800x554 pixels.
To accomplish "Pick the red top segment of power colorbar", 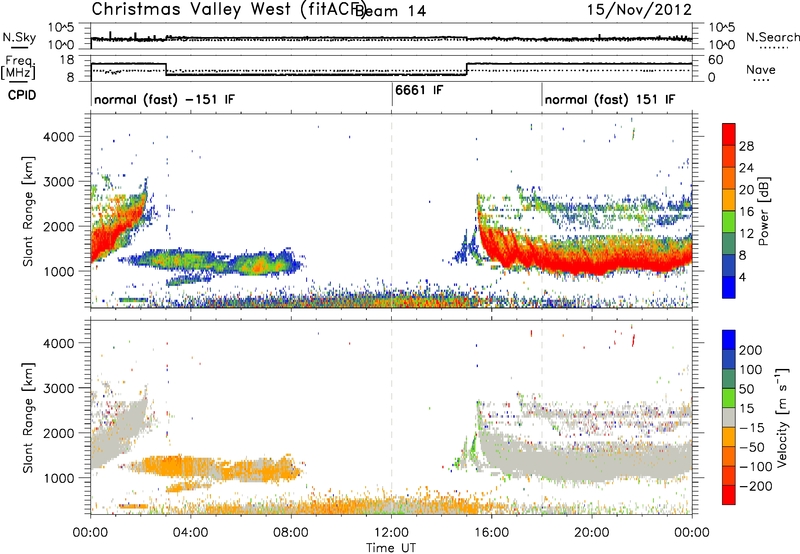I will (729, 135).
